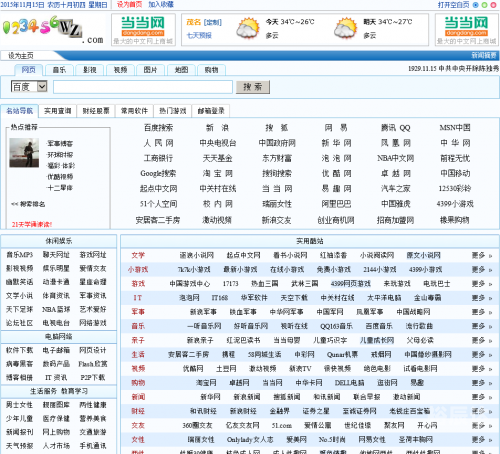The height and width of the screenshot is (454, 500).
Task: Open the 实用查询 tab
Action: click(58, 111)
